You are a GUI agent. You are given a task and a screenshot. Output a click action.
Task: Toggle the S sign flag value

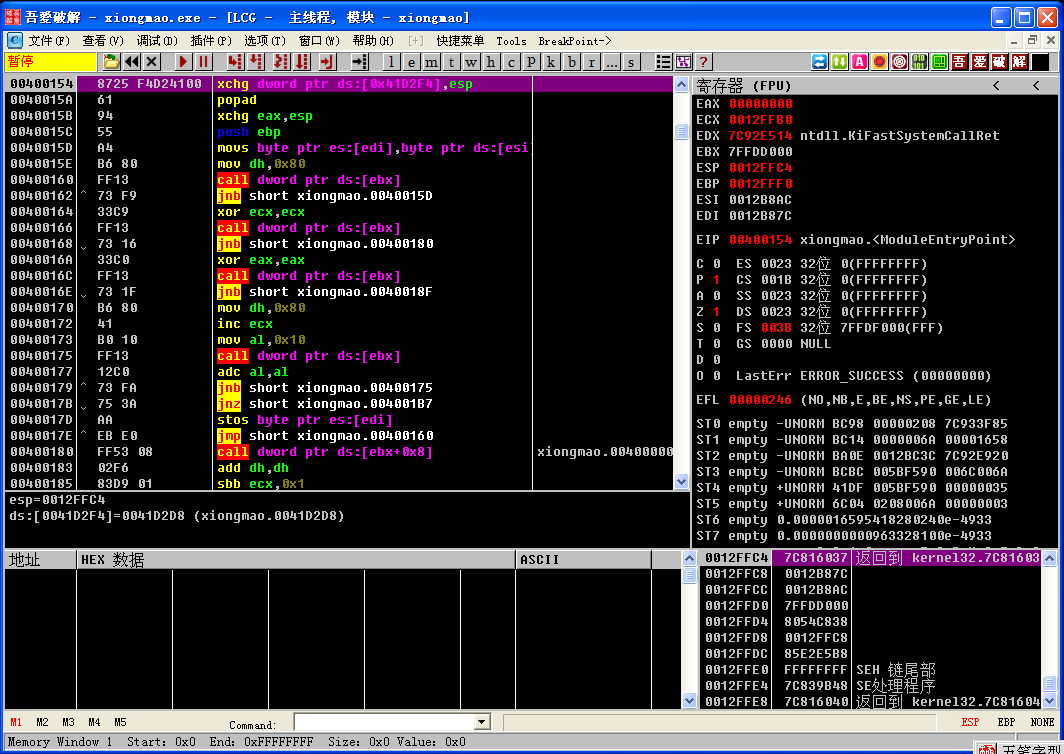coord(717,328)
